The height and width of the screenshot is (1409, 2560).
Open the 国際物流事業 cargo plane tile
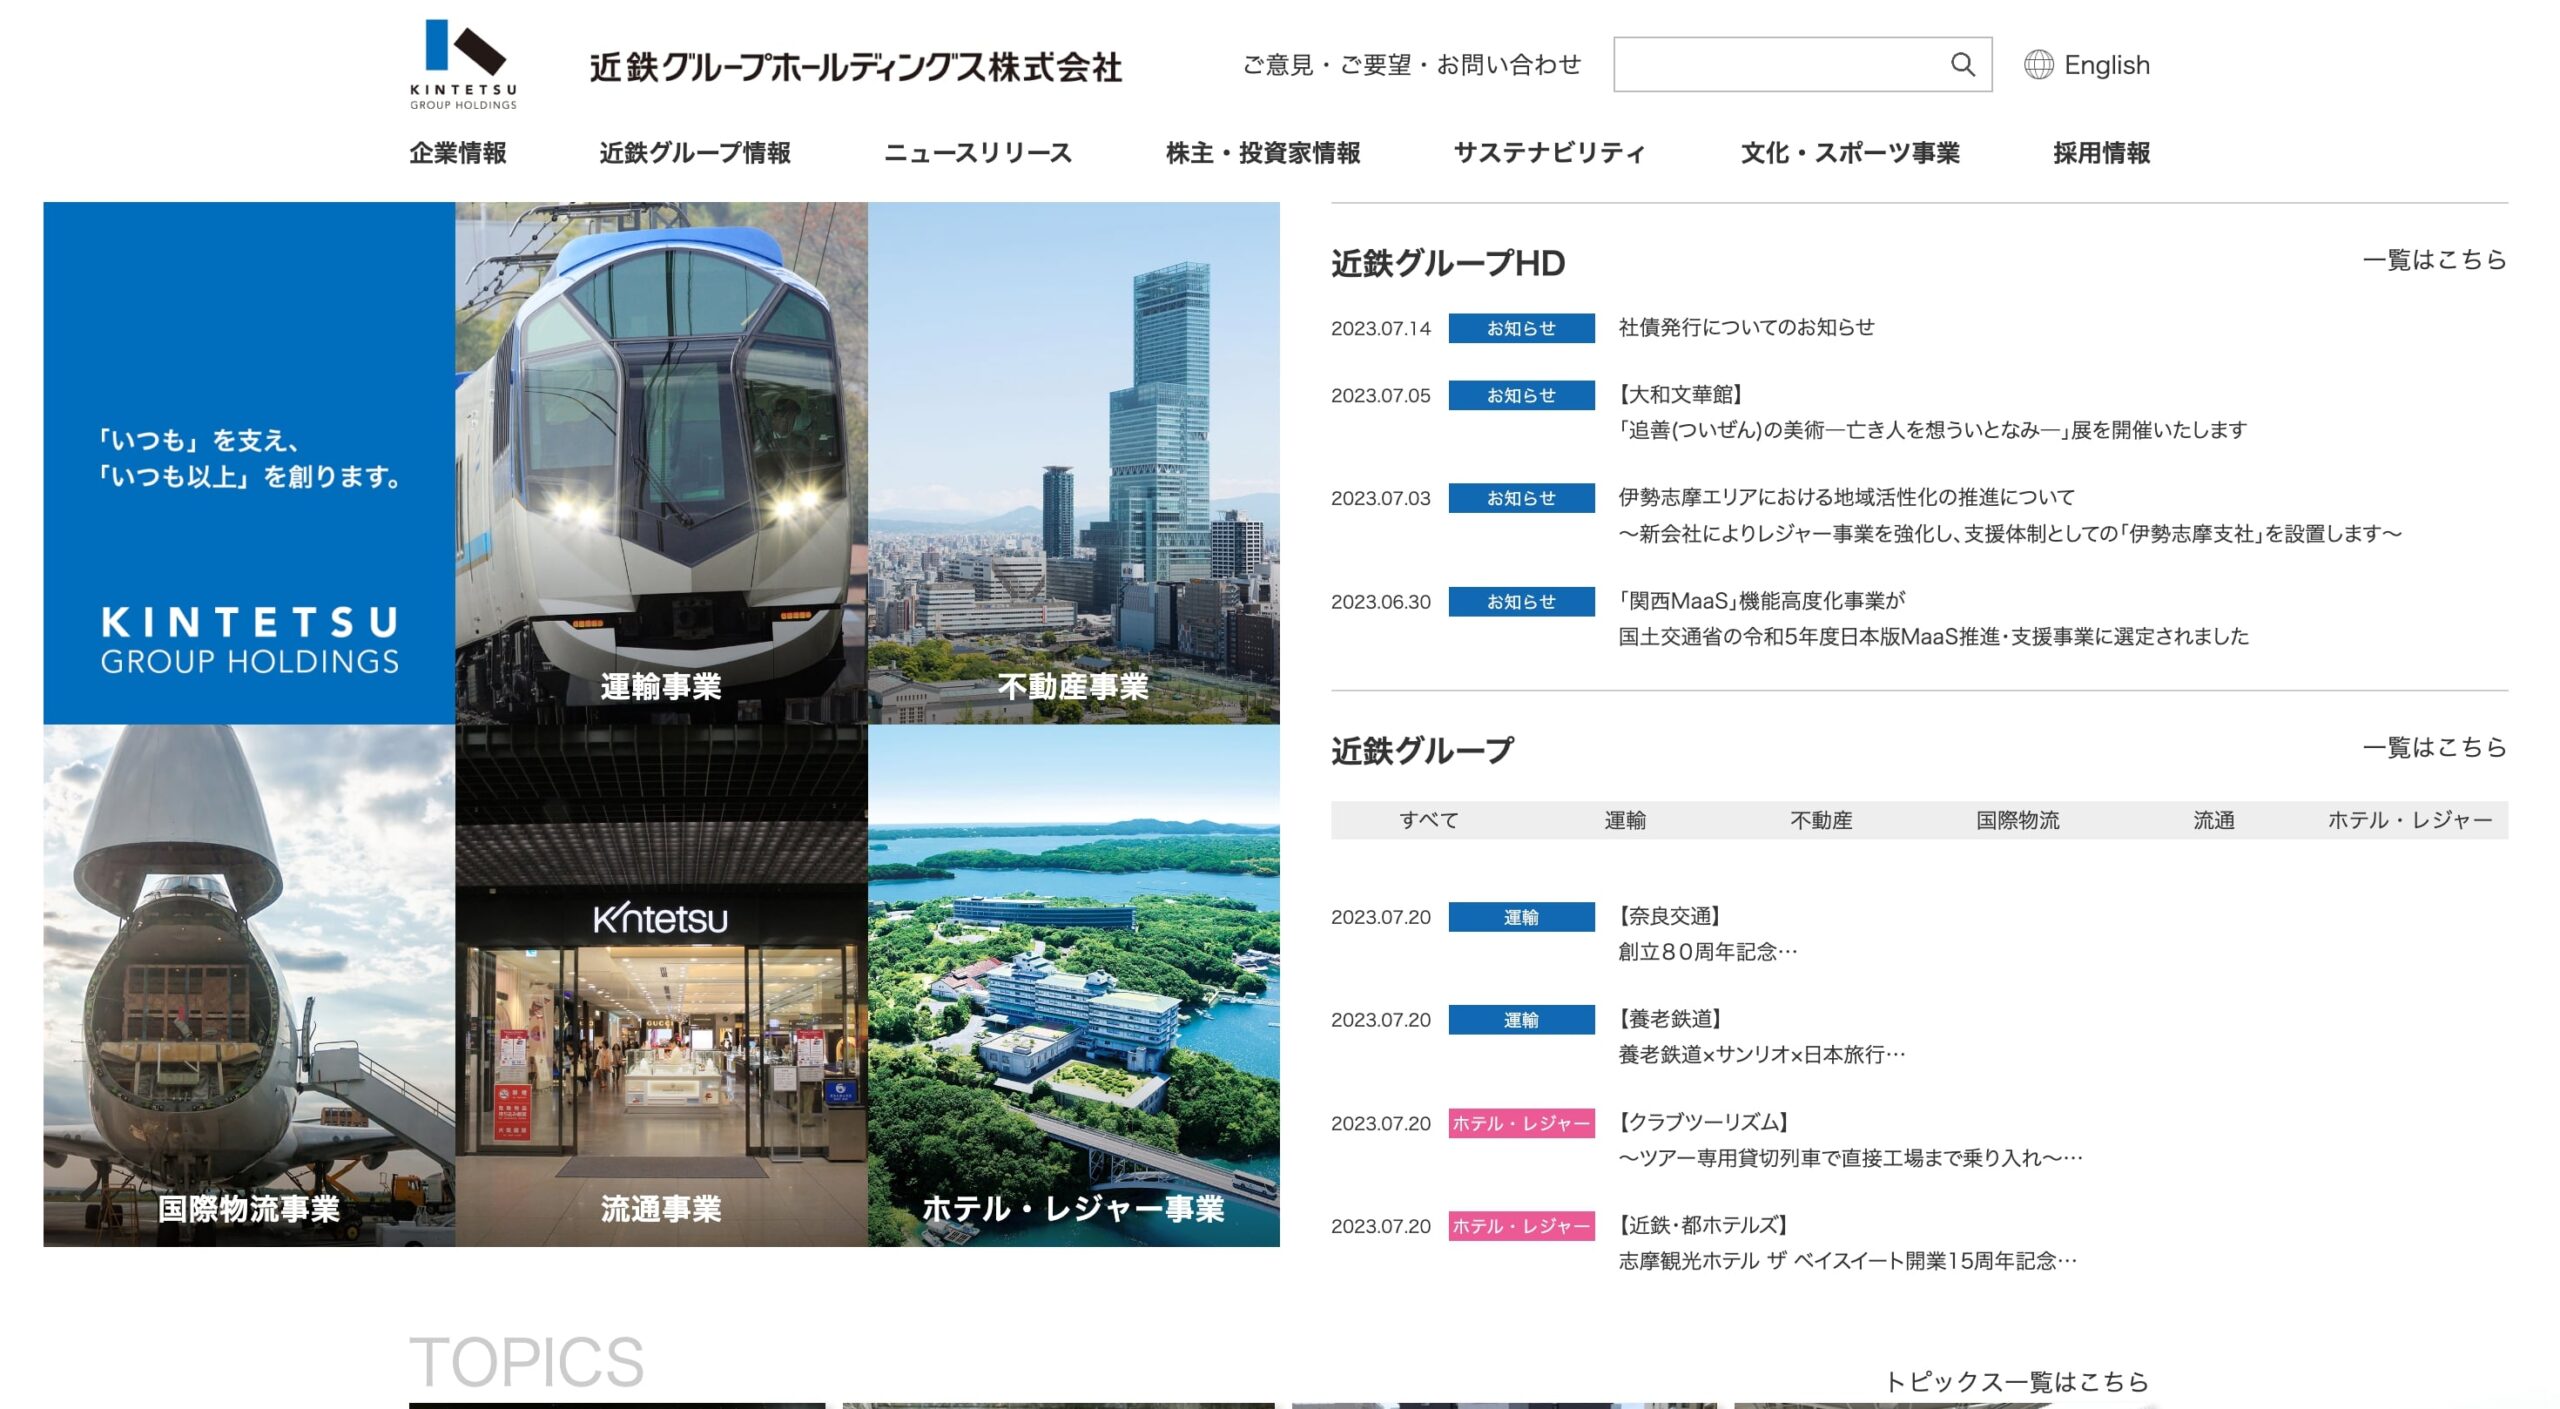tap(249, 985)
